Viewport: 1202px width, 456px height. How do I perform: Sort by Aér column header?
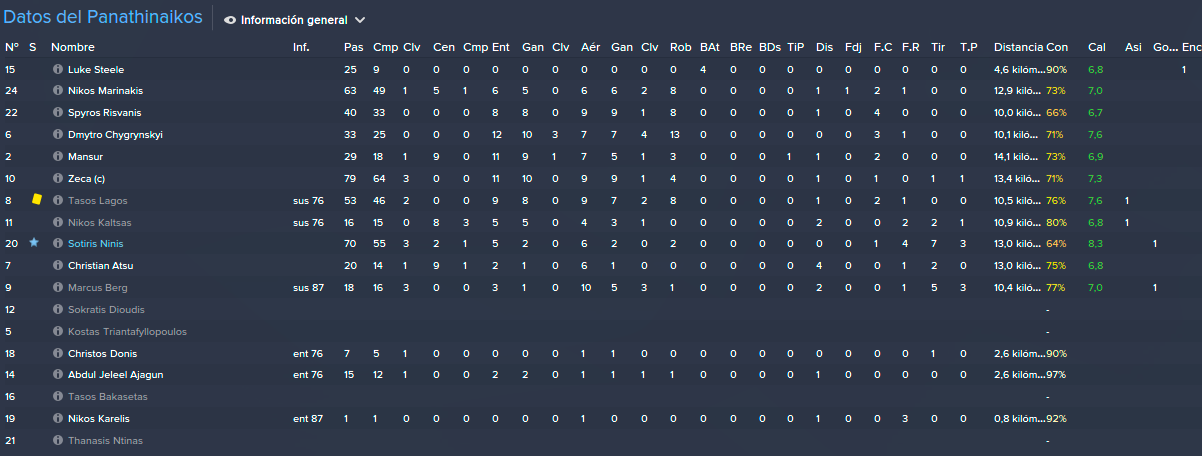(590, 47)
